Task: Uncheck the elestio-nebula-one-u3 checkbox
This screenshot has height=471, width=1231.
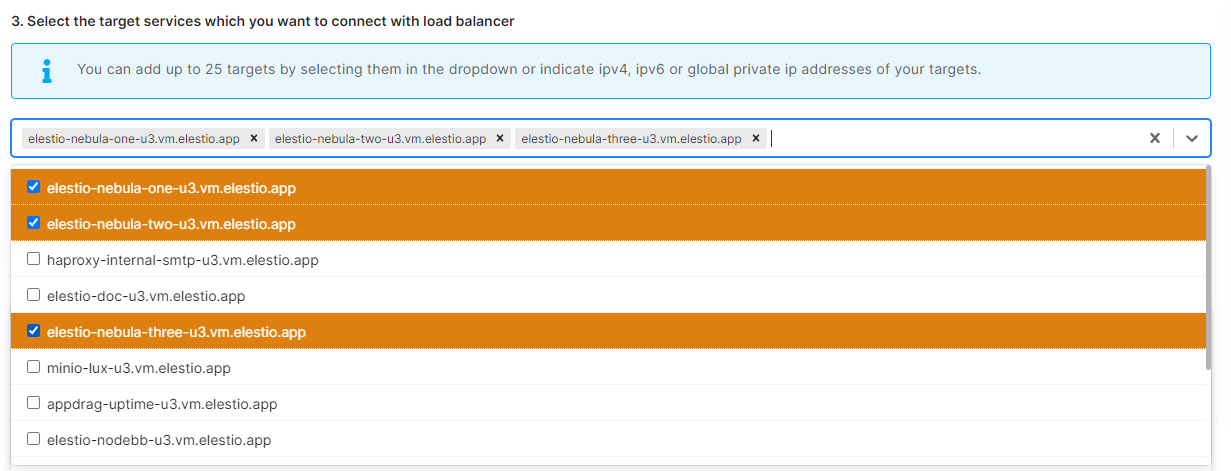Action: tap(34, 187)
